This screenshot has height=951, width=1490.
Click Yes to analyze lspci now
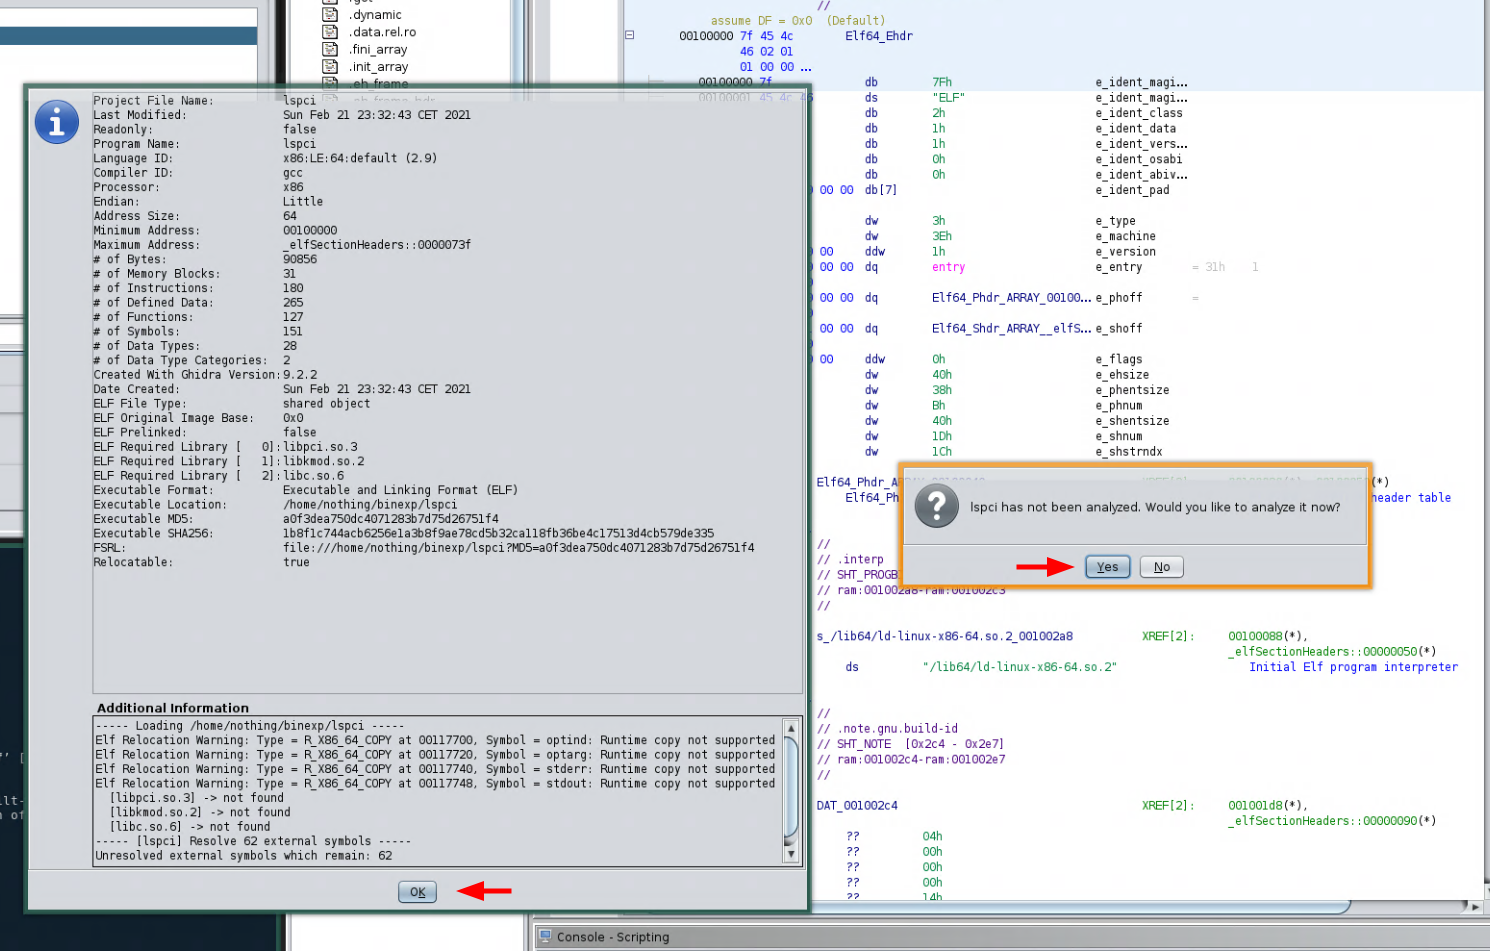(1107, 567)
